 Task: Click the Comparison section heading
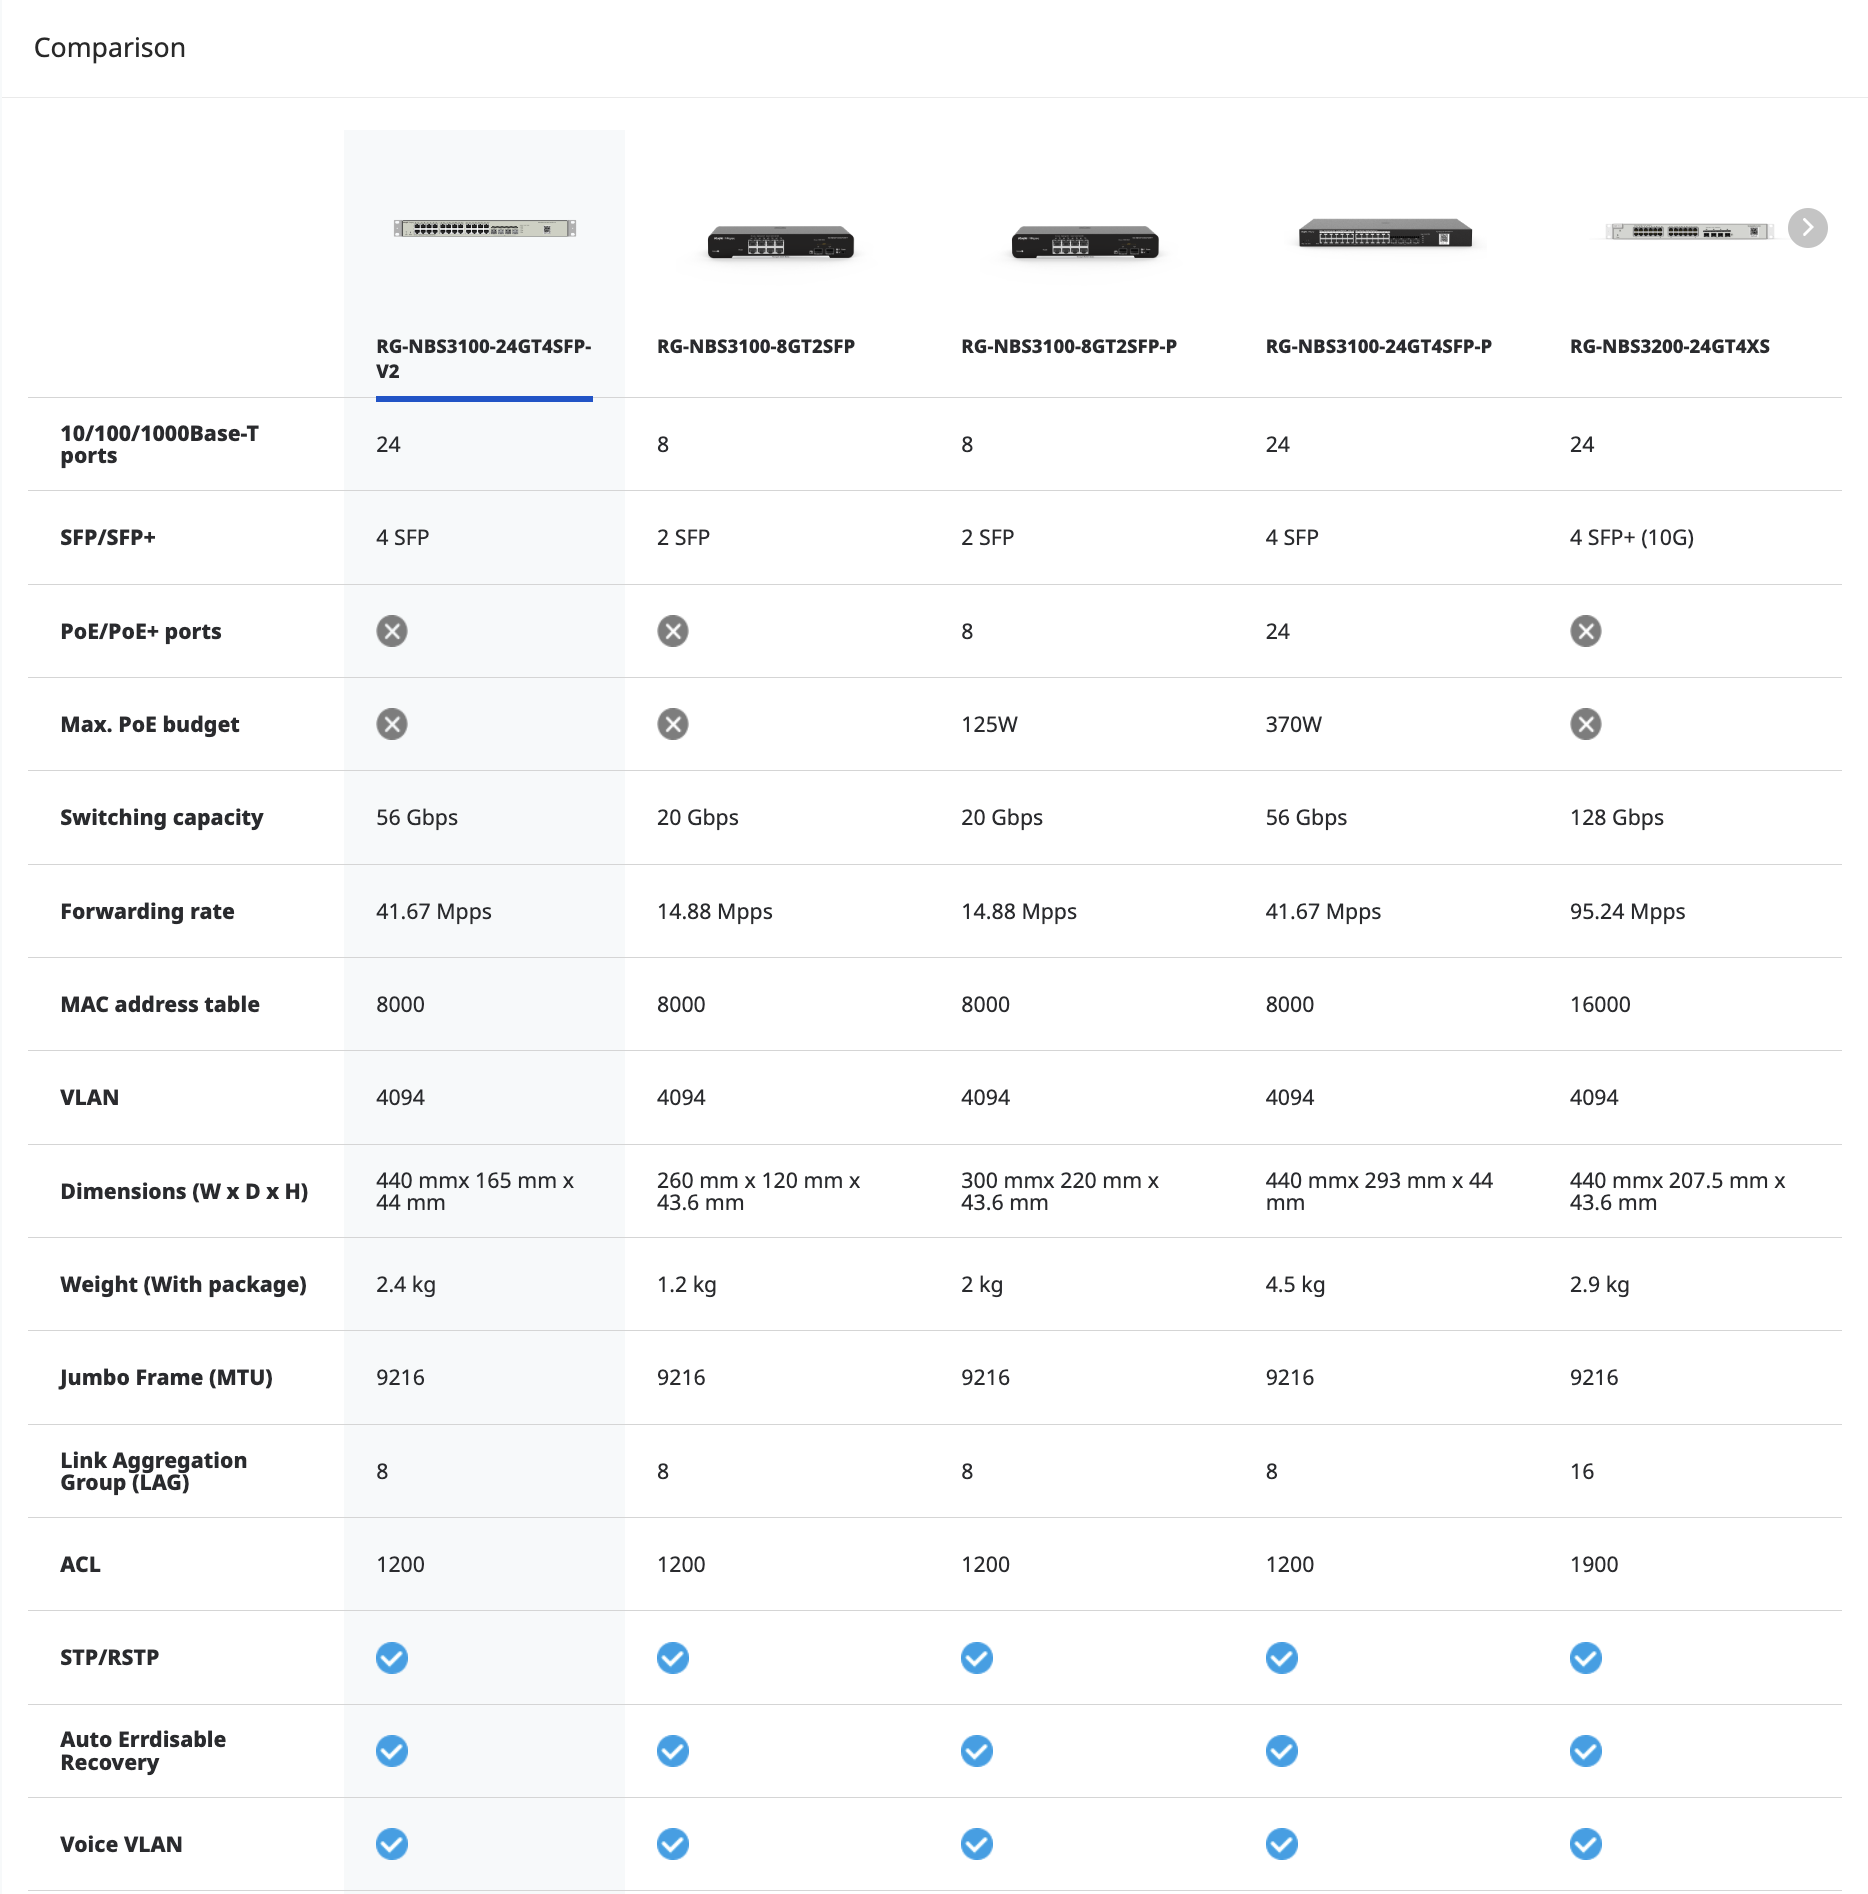click(110, 48)
